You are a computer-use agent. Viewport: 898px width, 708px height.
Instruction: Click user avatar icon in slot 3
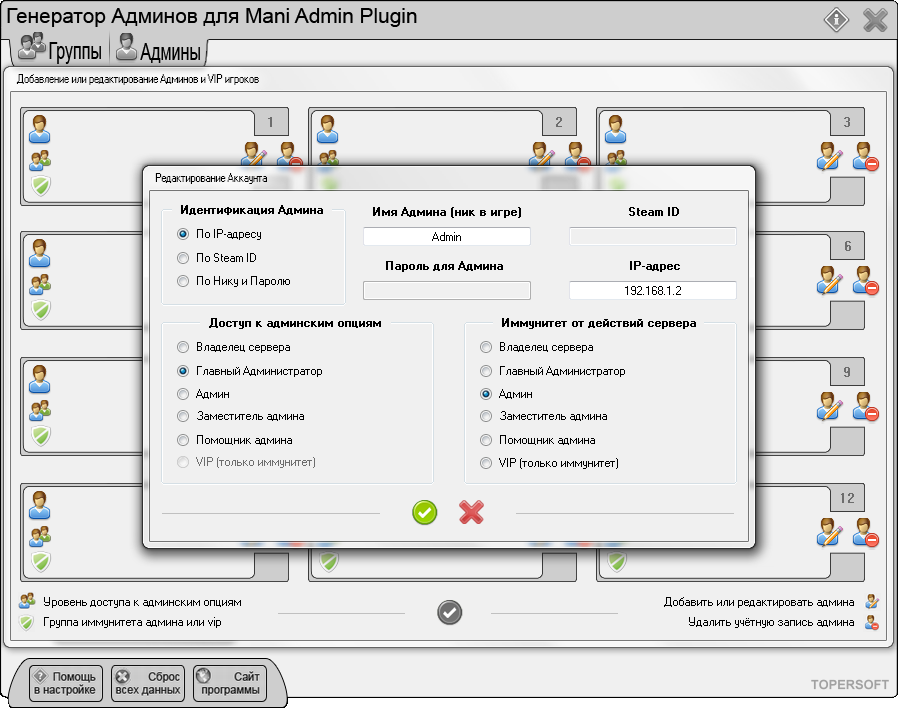point(616,129)
